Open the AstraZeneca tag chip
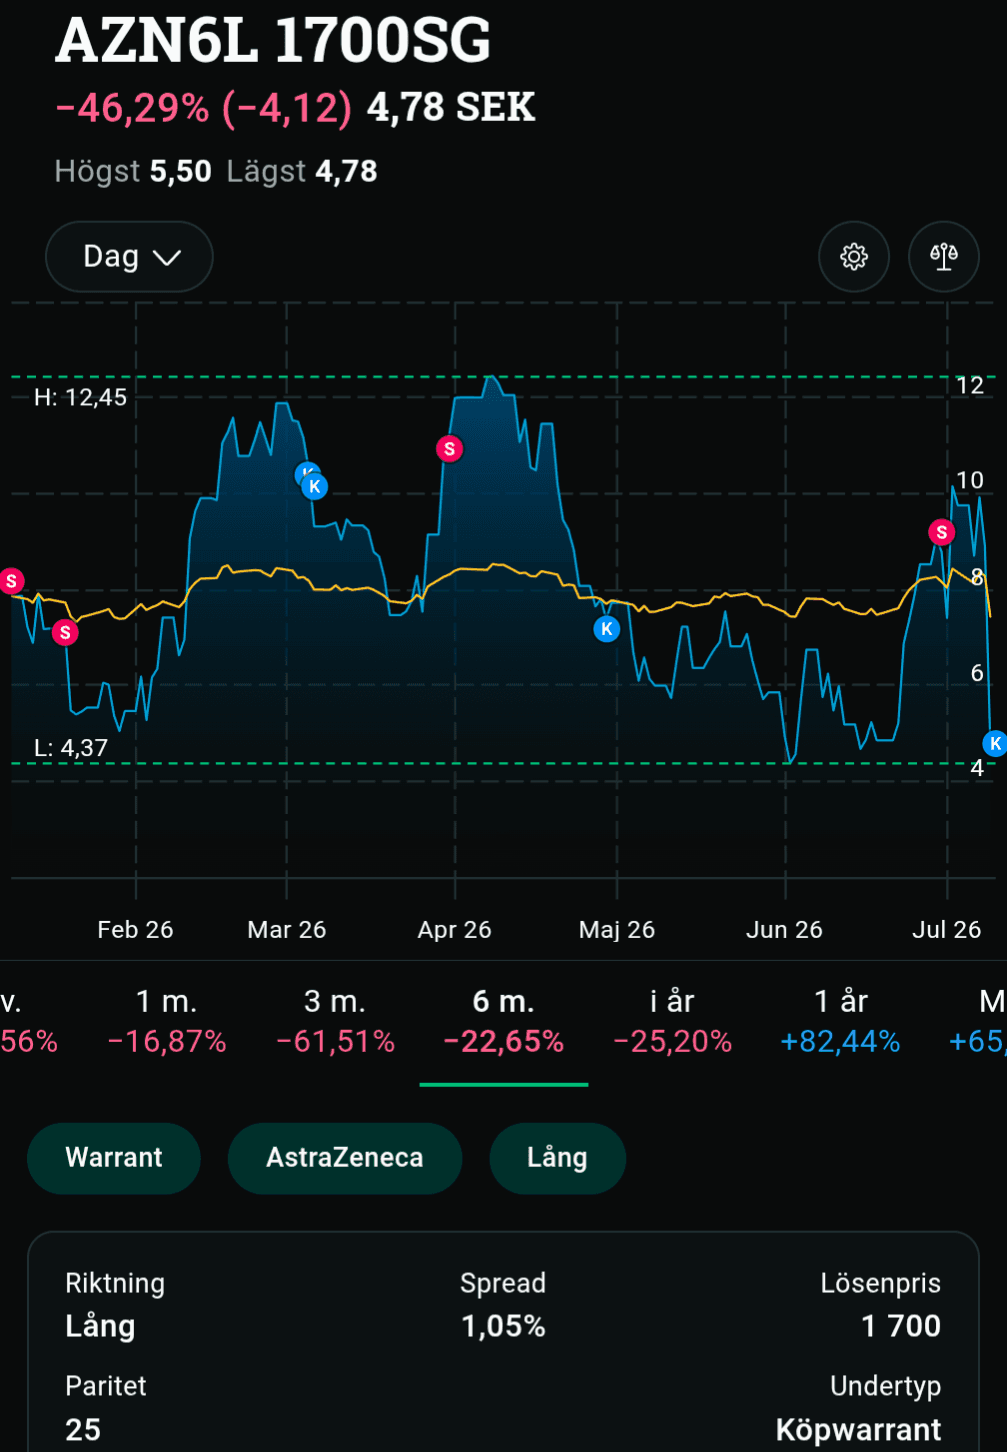 345,1158
